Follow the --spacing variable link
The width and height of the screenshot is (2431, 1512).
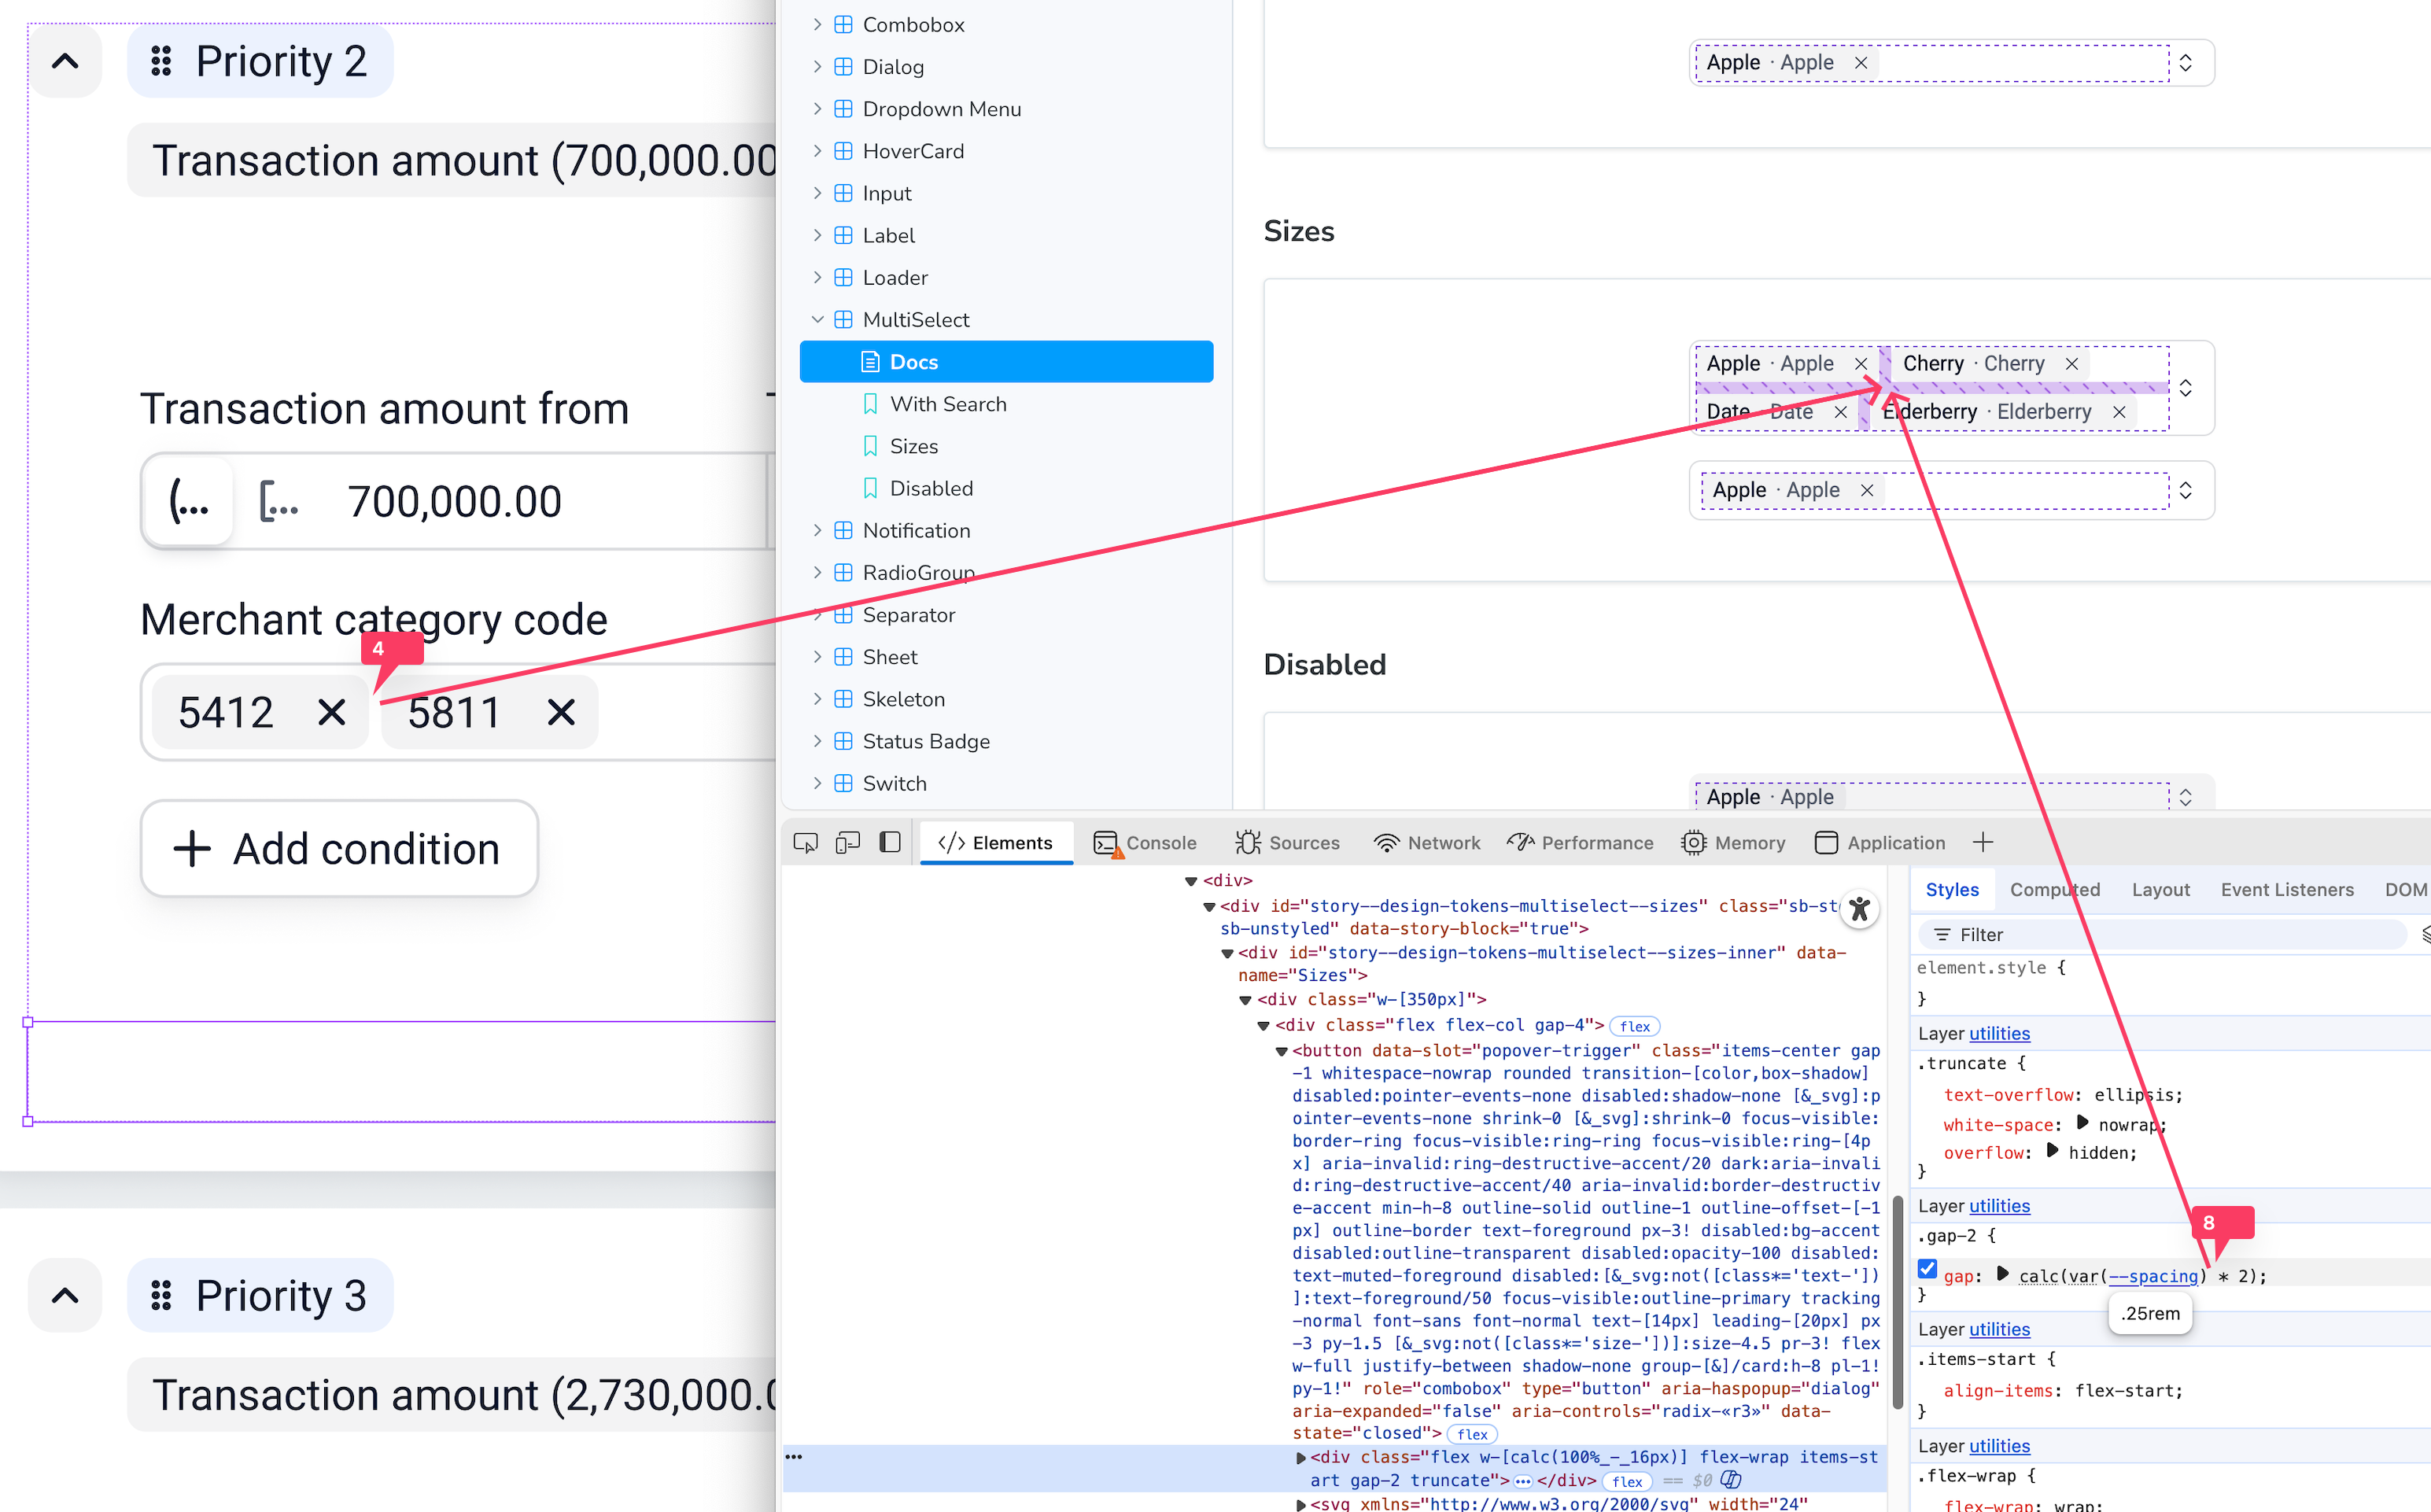pos(2153,1277)
